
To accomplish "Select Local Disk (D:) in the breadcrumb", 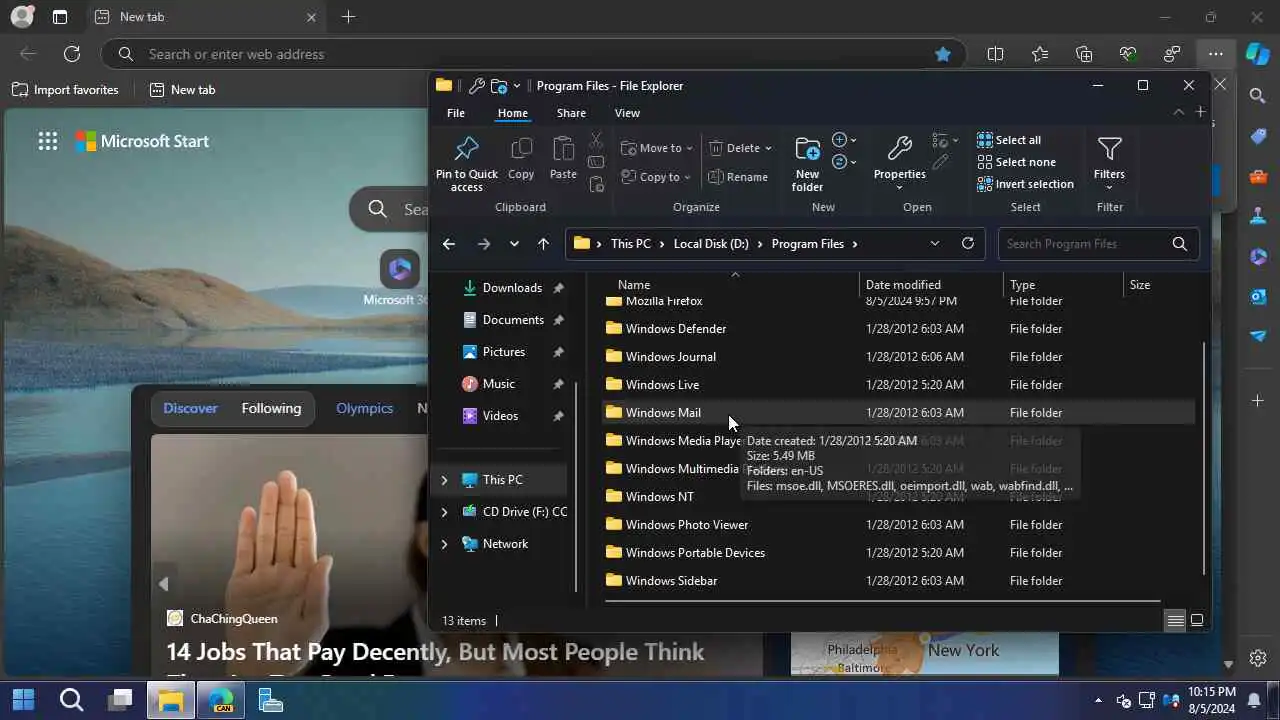I will tap(711, 244).
